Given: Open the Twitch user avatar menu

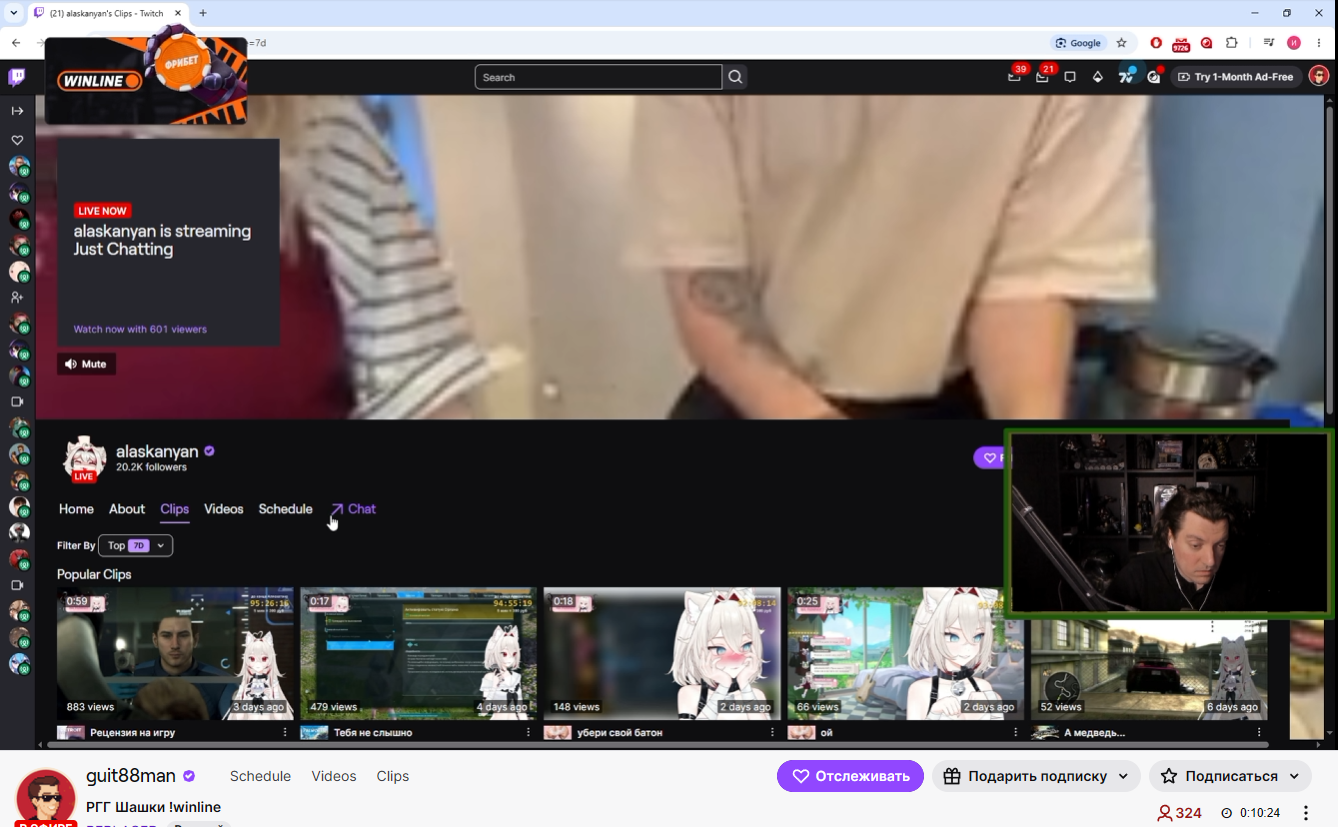Looking at the screenshot, I should (1319, 77).
